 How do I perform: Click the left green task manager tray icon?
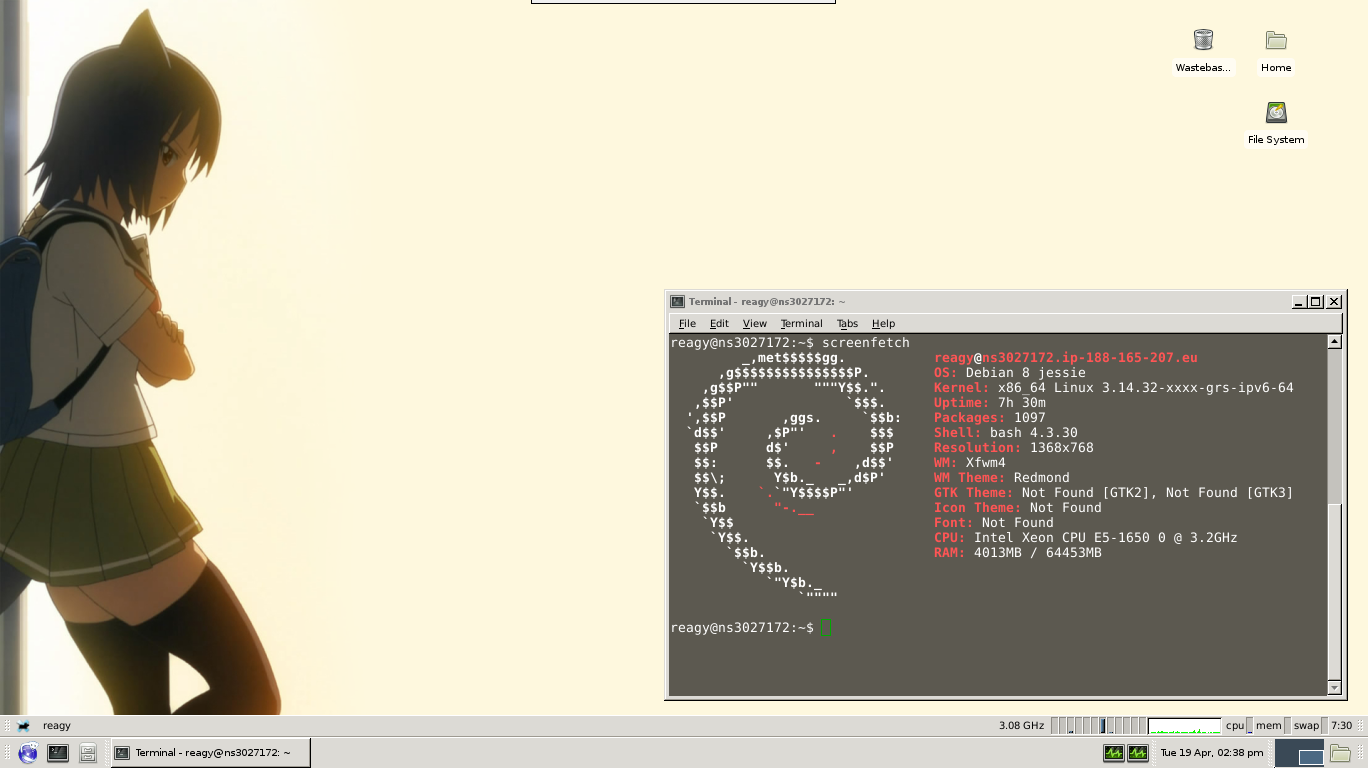pos(1114,753)
